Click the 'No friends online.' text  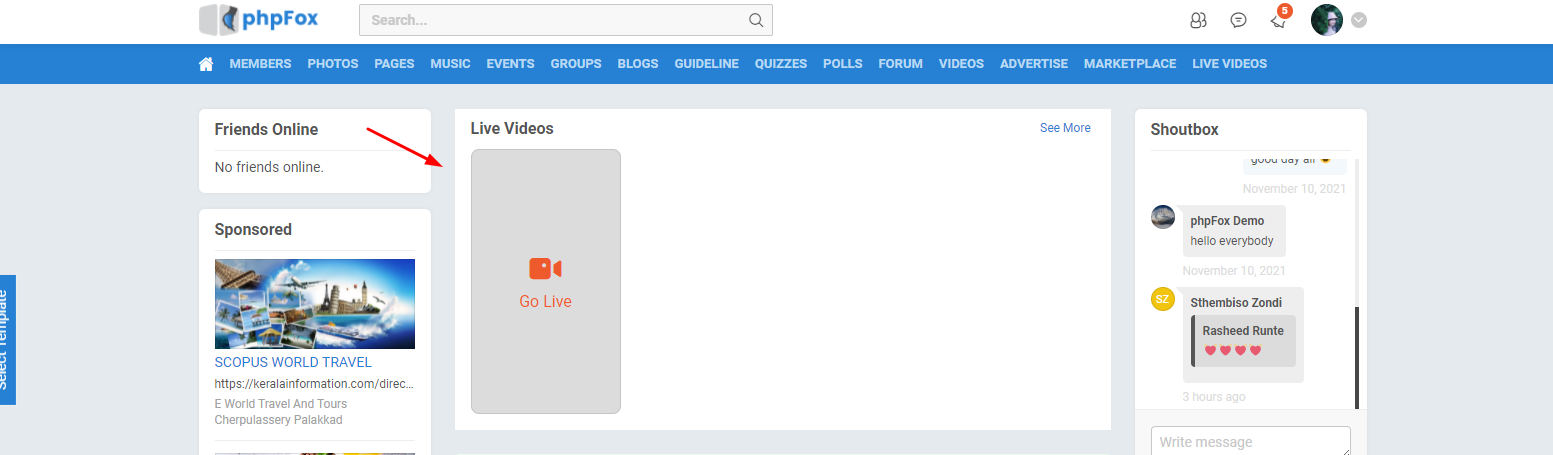tap(269, 167)
